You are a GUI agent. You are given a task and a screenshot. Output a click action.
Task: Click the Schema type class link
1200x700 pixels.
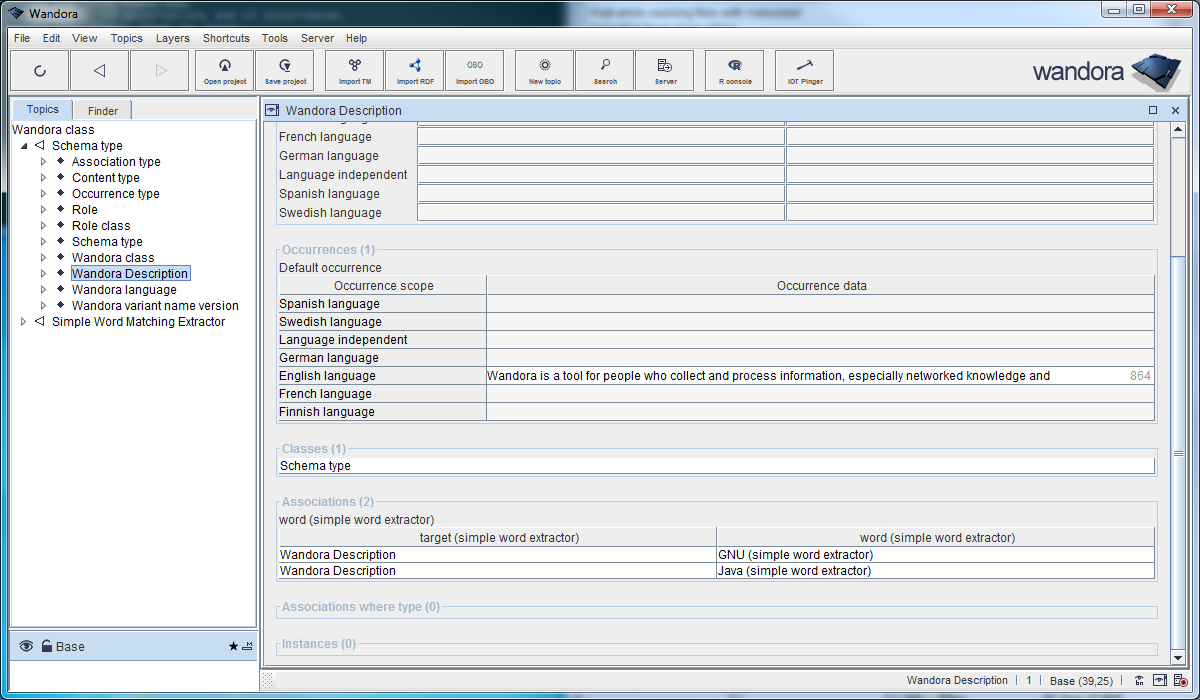315,466
